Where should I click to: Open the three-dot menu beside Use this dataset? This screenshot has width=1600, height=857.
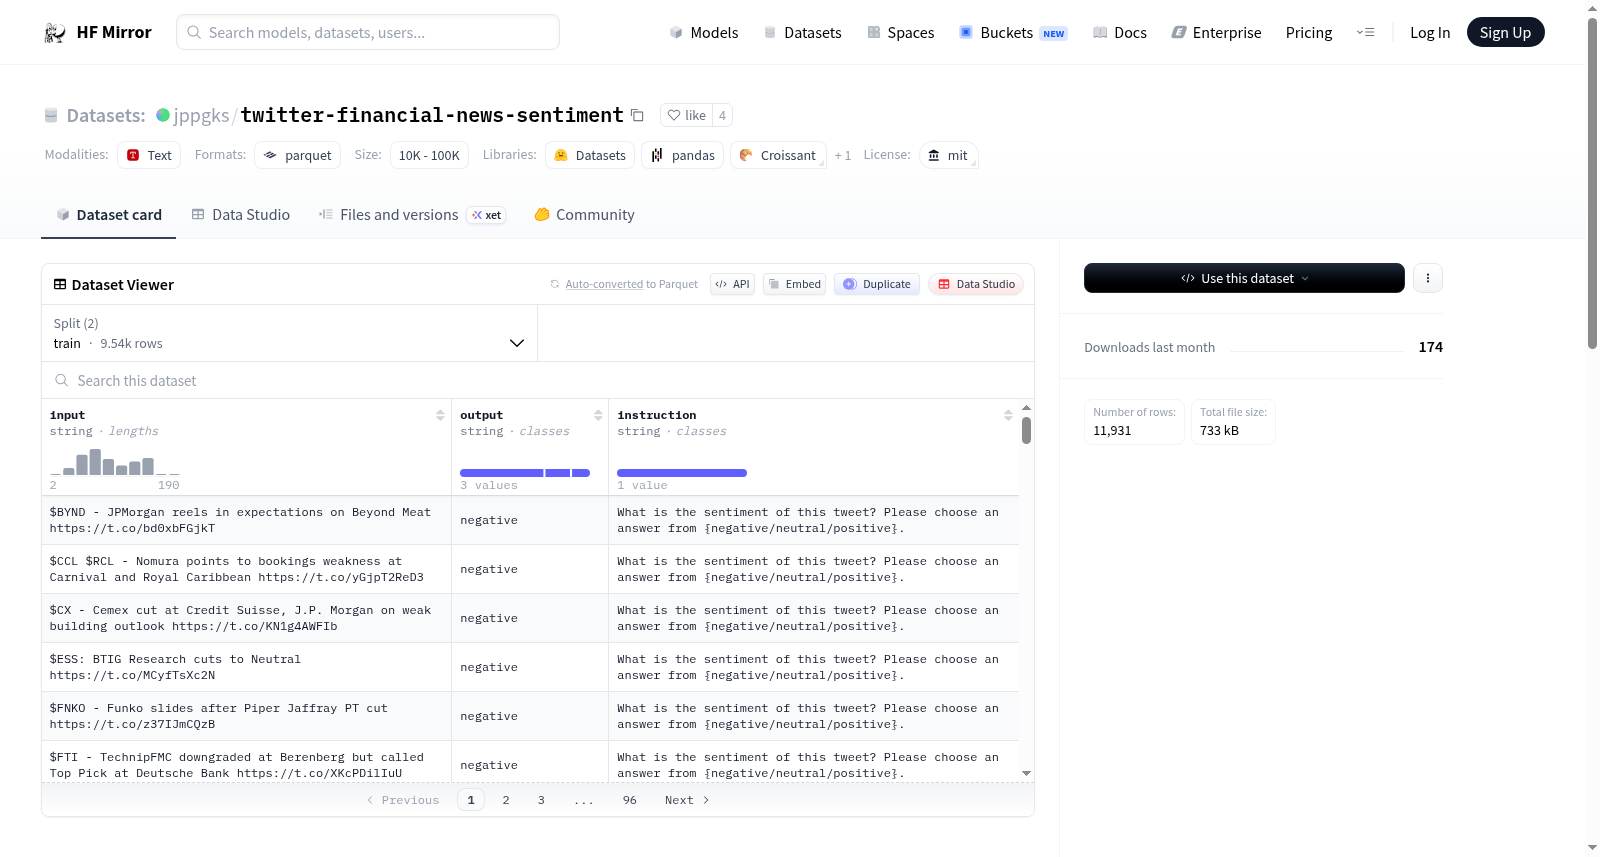coord(1428,278)
